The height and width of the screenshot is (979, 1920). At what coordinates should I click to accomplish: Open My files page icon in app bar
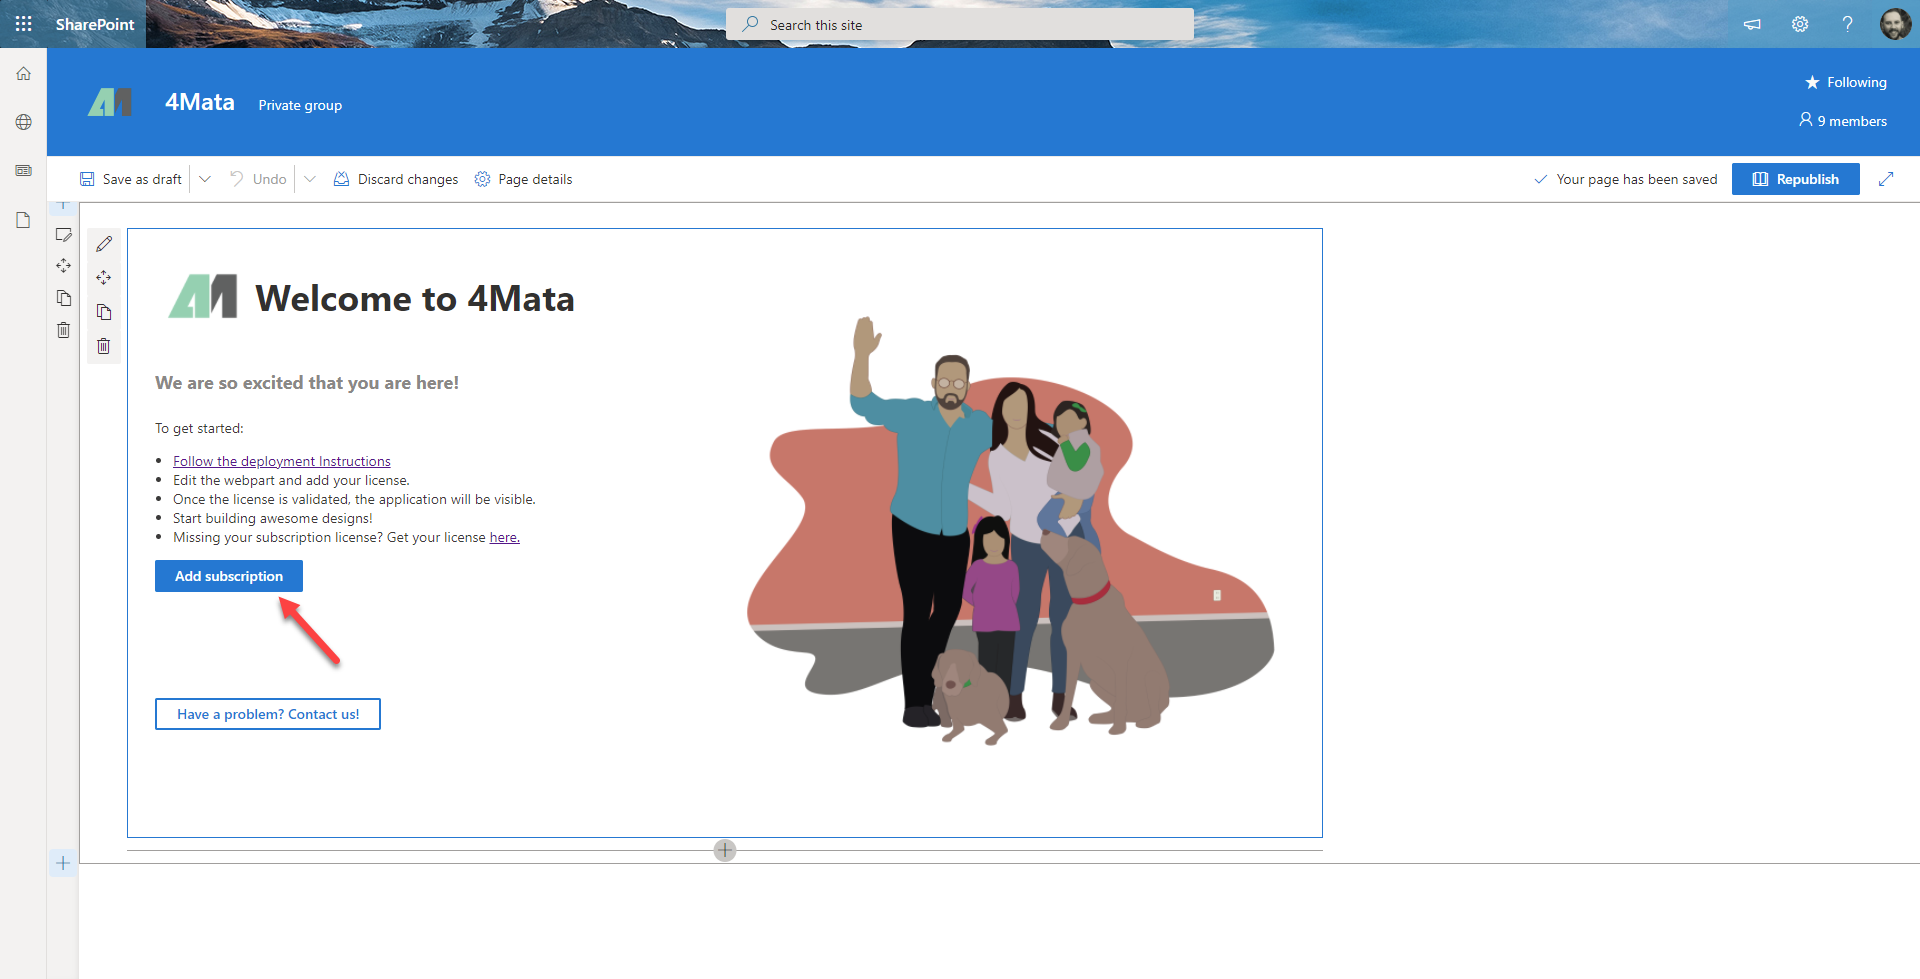[24, 220]
